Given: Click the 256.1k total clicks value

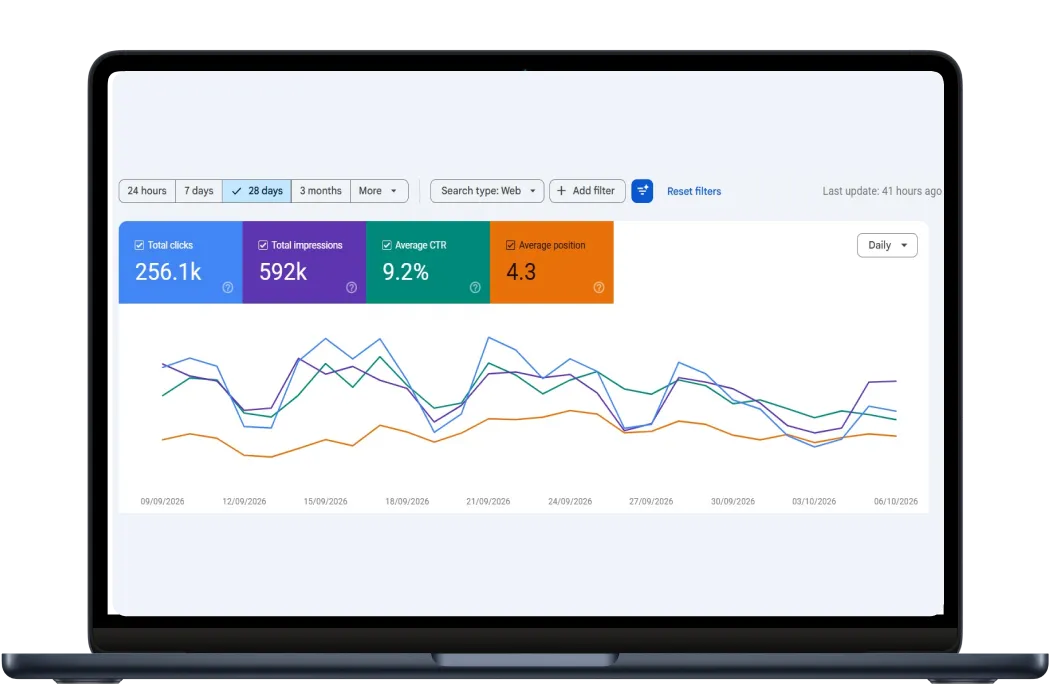Looking at the screenshot, I should [168, 272].
